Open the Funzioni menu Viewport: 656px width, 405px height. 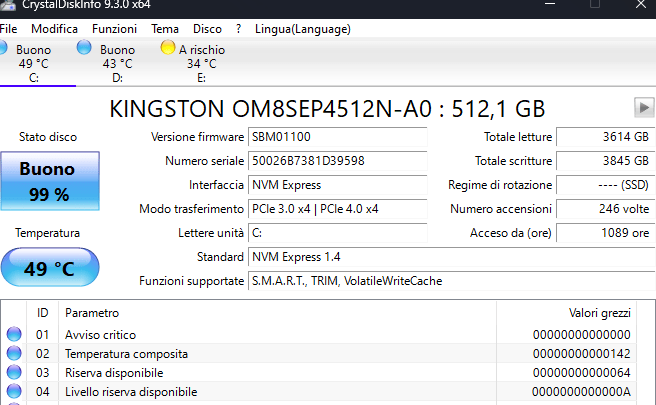[x=114, y=29]
